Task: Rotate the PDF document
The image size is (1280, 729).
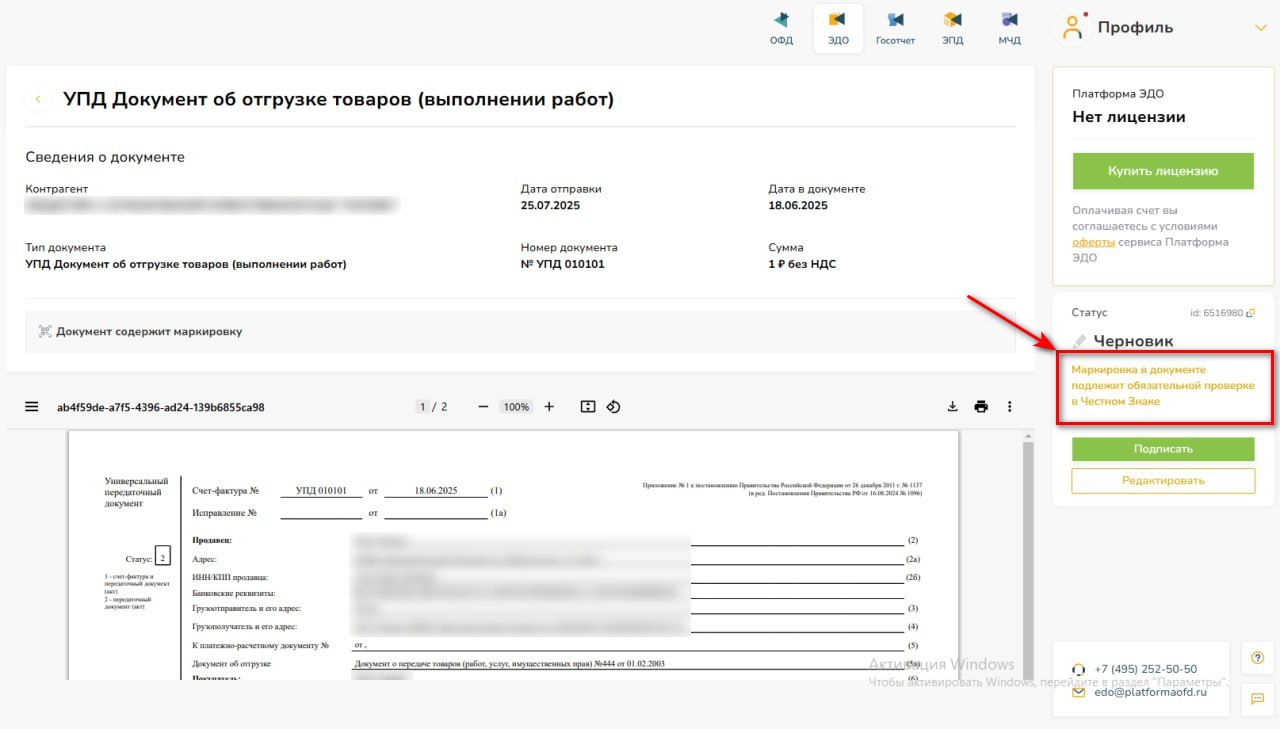Action: click(x=614, y=407)
